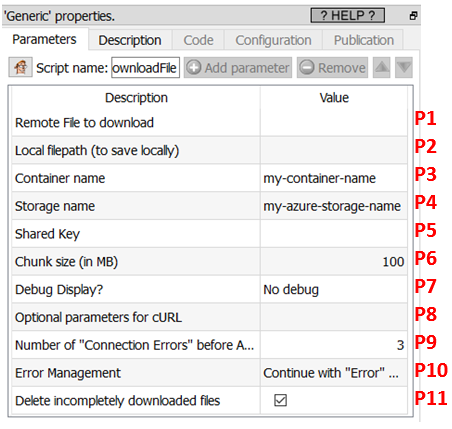Open the Configuration tab
Screen dimensions: 452x429
point(273,40)
